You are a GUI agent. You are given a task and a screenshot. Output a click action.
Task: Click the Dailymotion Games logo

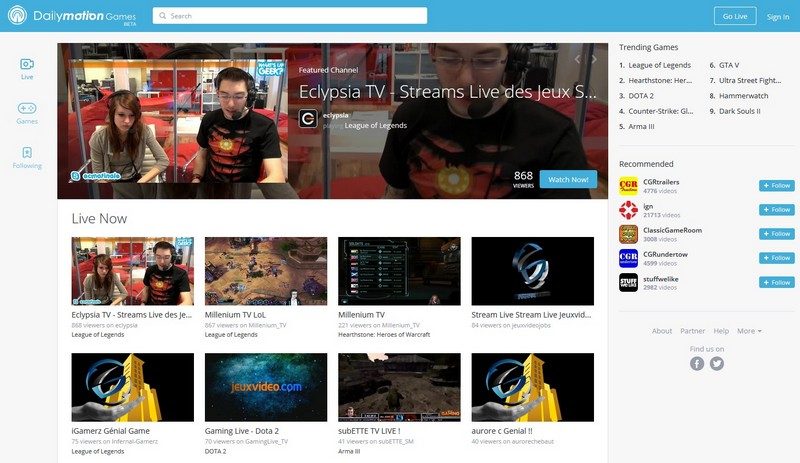73,16
